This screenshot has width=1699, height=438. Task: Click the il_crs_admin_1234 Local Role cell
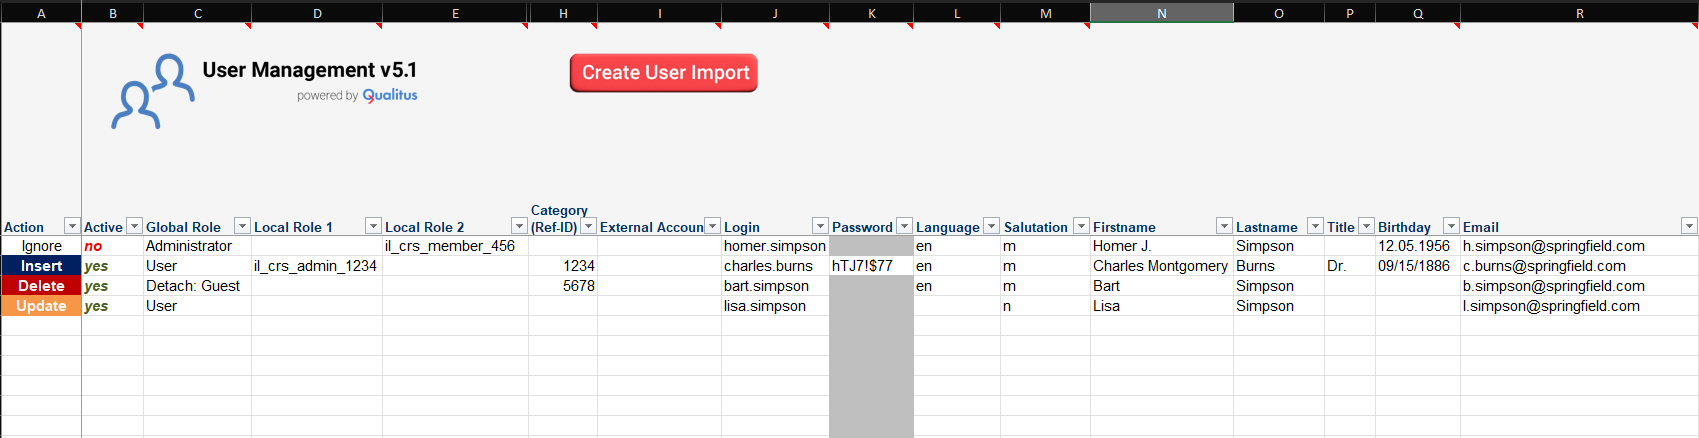click(x=316, y=266)
